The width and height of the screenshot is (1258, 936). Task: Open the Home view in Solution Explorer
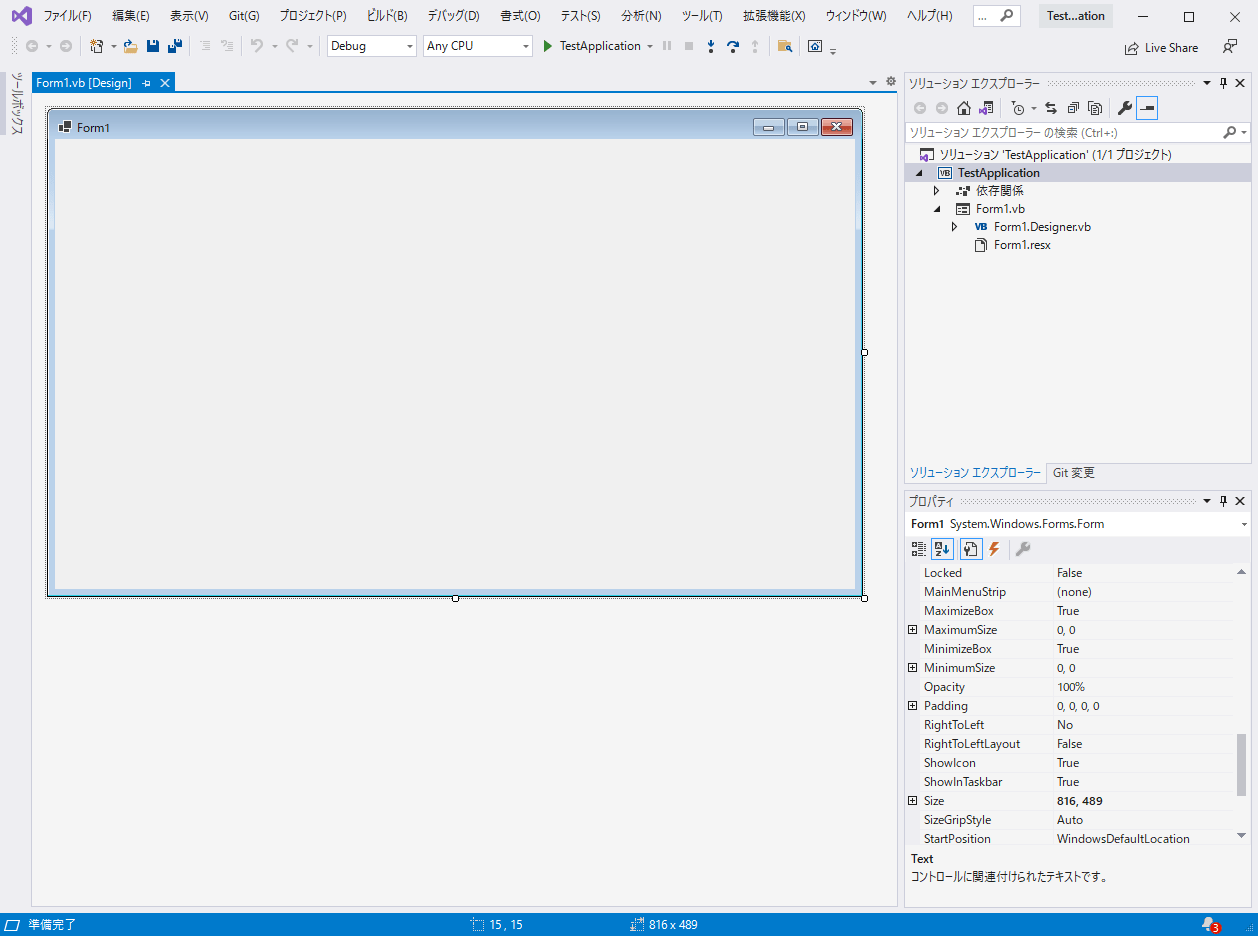[963, 107]
